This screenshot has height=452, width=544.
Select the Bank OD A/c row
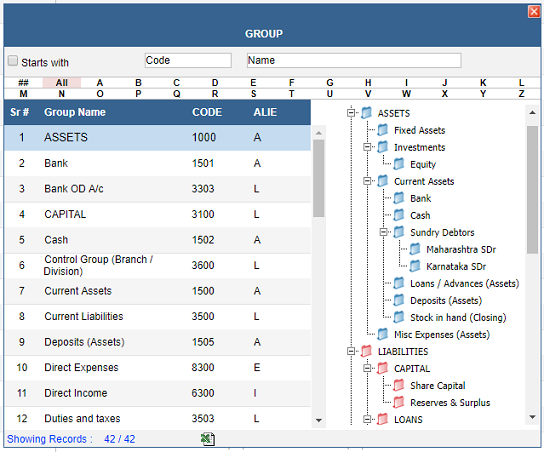158,189
